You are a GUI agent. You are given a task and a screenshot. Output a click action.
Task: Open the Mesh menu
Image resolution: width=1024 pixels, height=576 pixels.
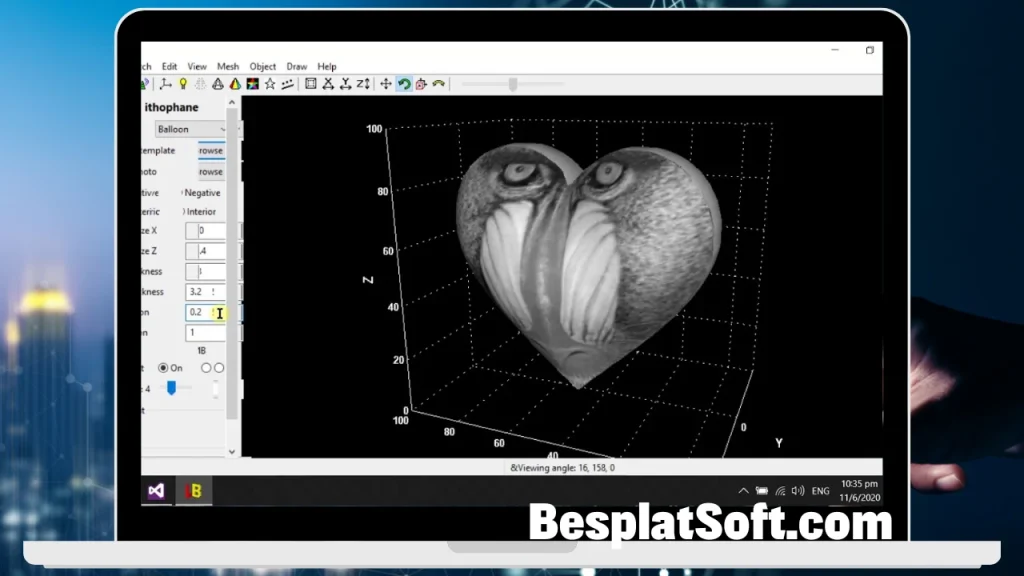point(228,66)
